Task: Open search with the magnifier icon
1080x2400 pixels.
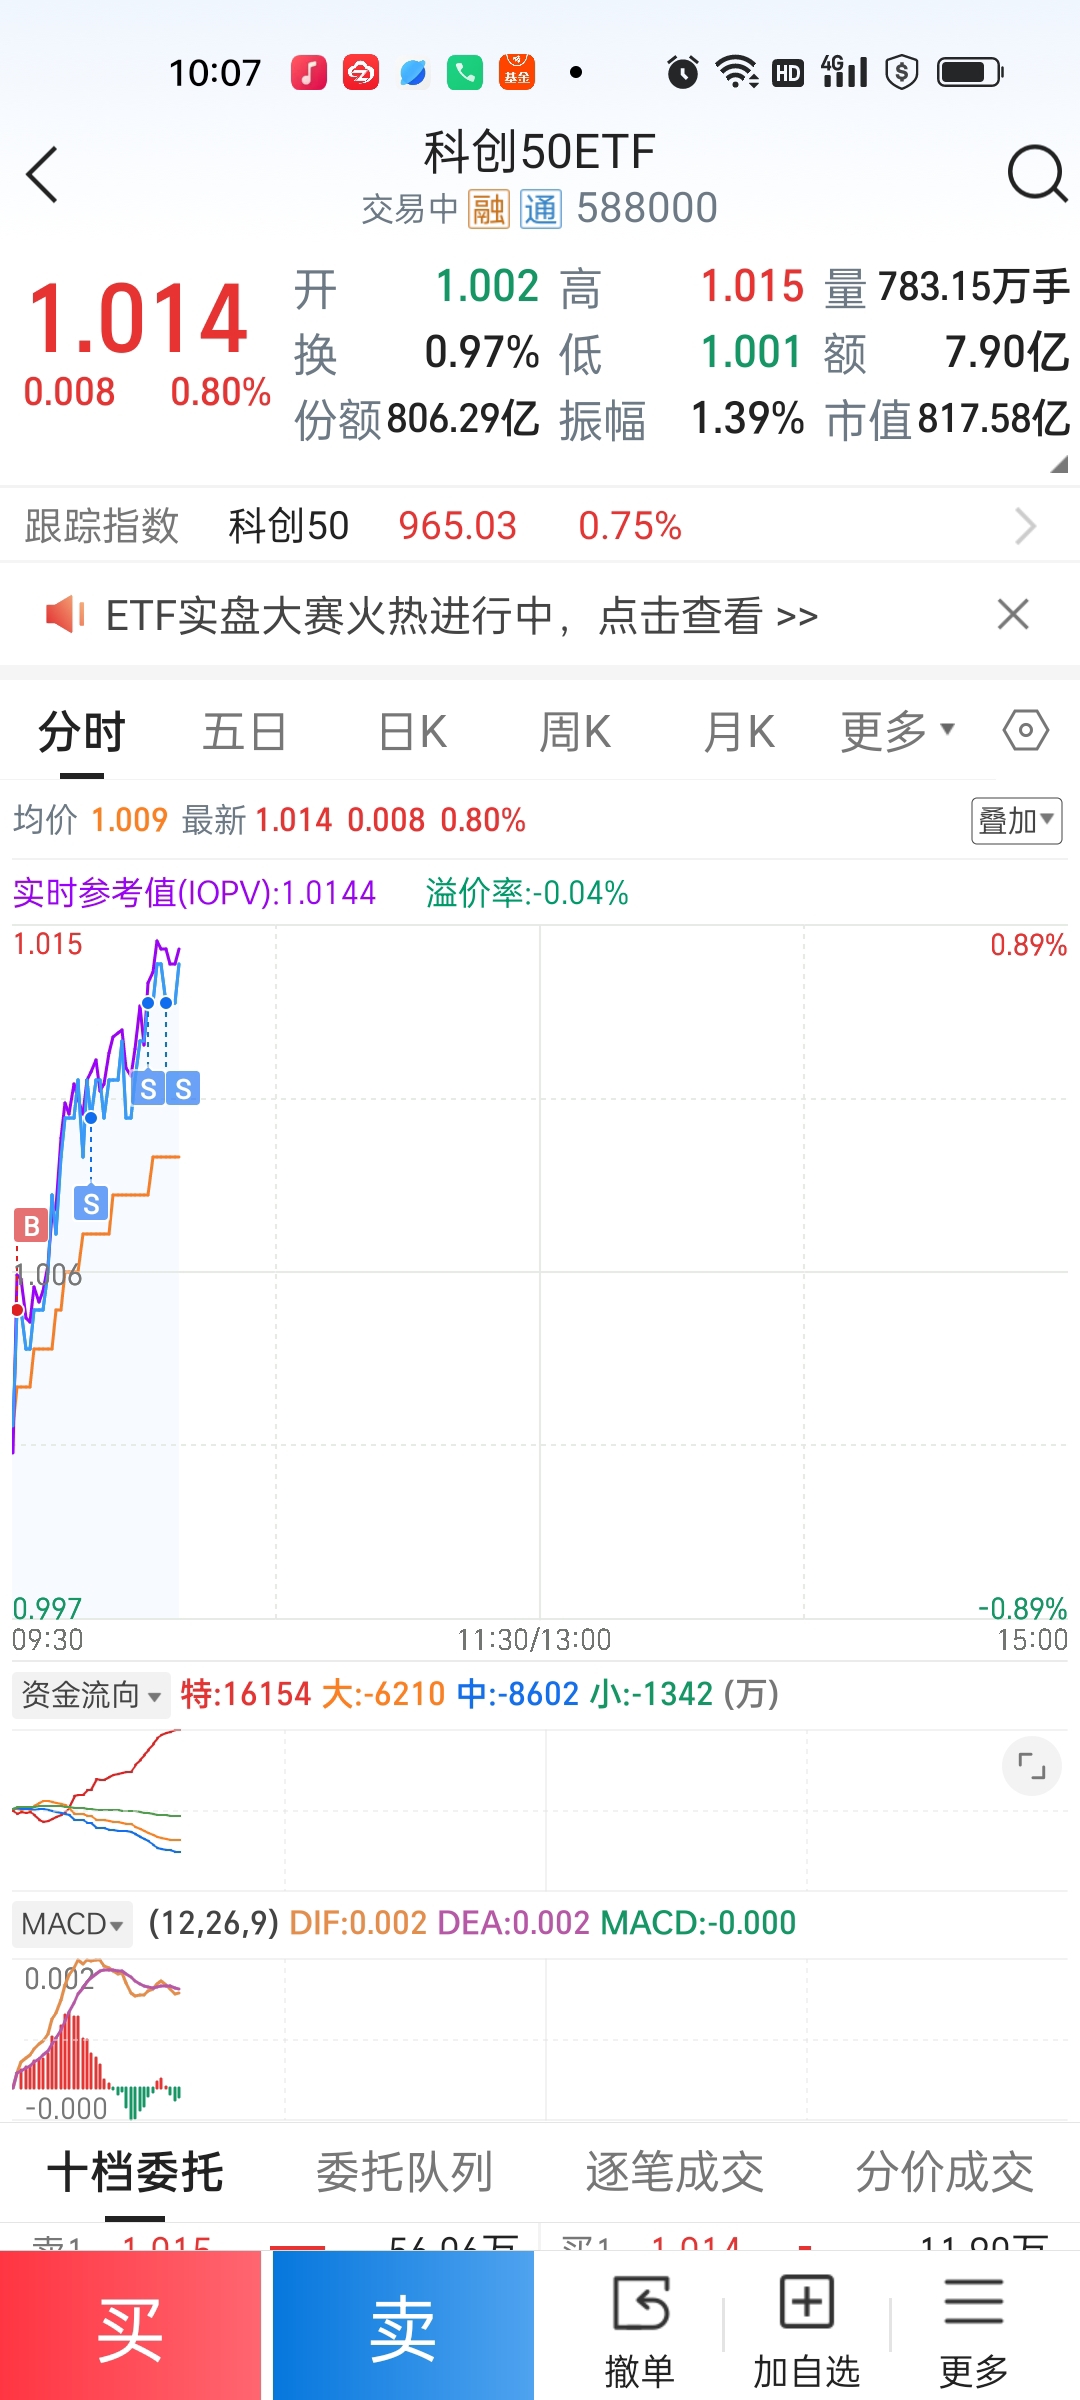Action: [1037, 174]
